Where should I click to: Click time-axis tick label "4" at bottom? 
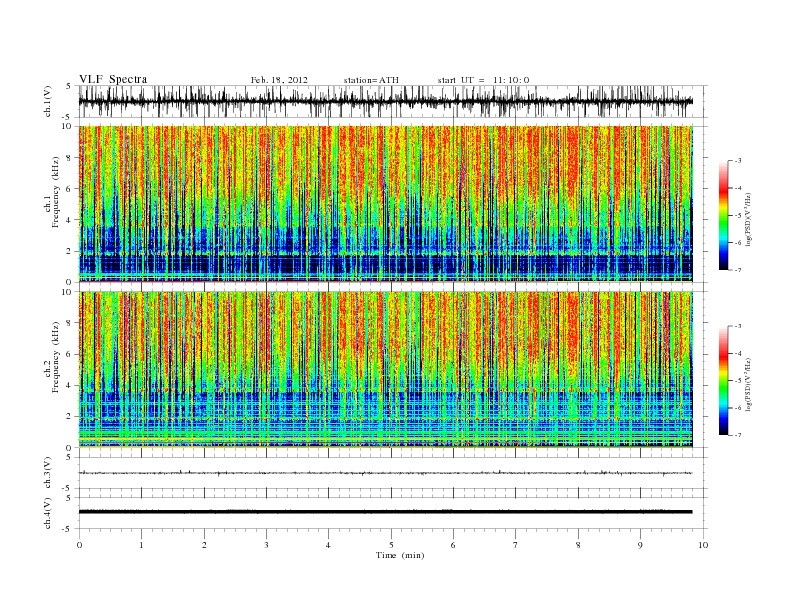[x=329, y=545]
